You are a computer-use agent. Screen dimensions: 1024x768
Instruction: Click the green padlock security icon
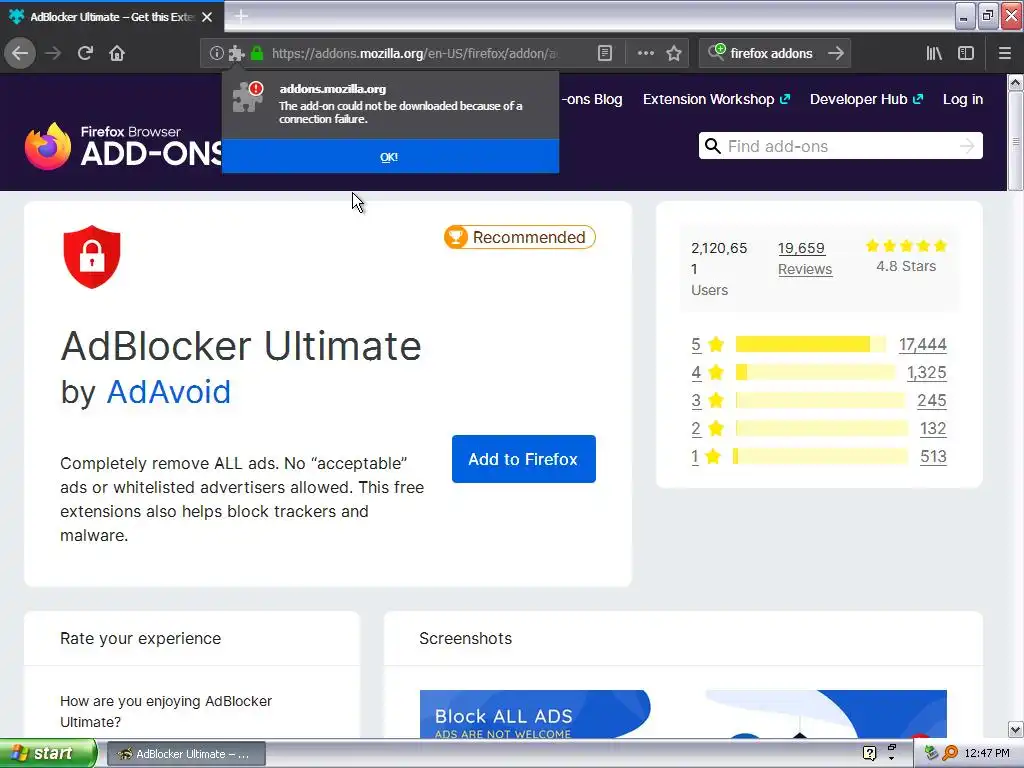click(257, 53)
